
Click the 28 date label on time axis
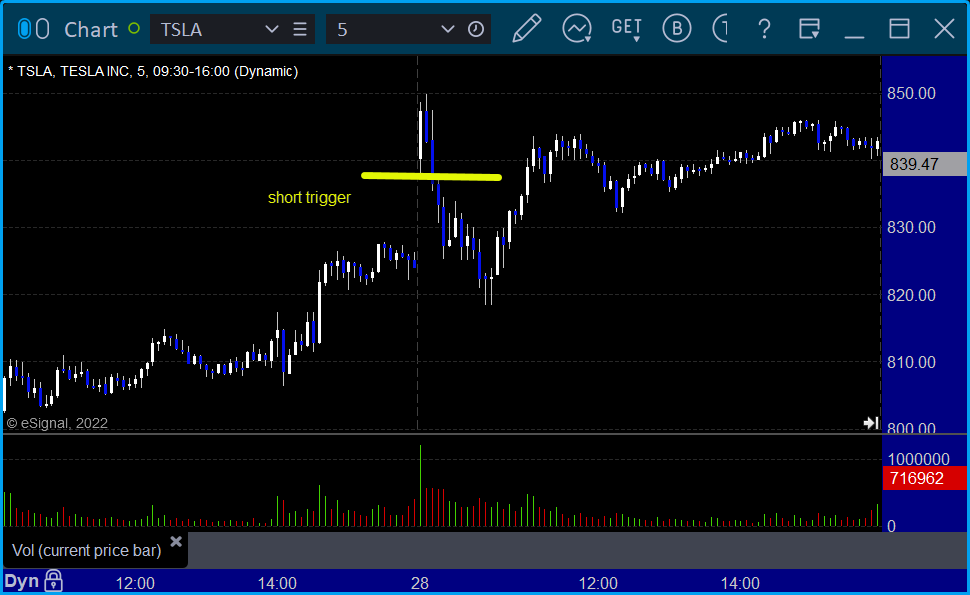[x=420, y=583]
